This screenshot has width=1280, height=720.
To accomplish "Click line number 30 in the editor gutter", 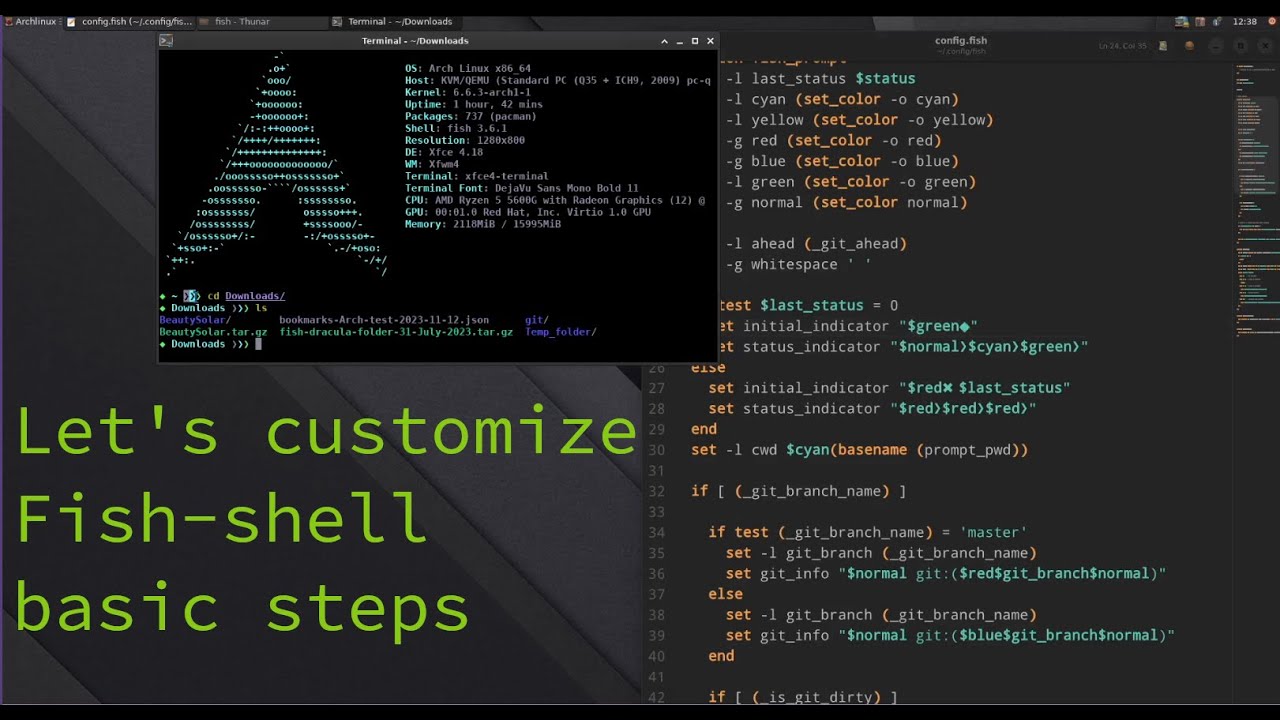I will (x=656, y=450).
